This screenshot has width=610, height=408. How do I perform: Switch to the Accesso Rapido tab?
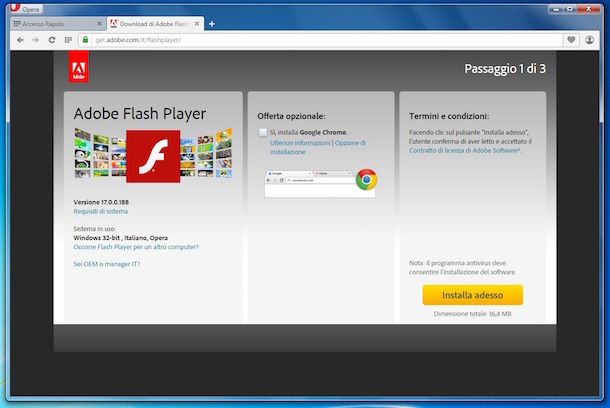point(58,24)
